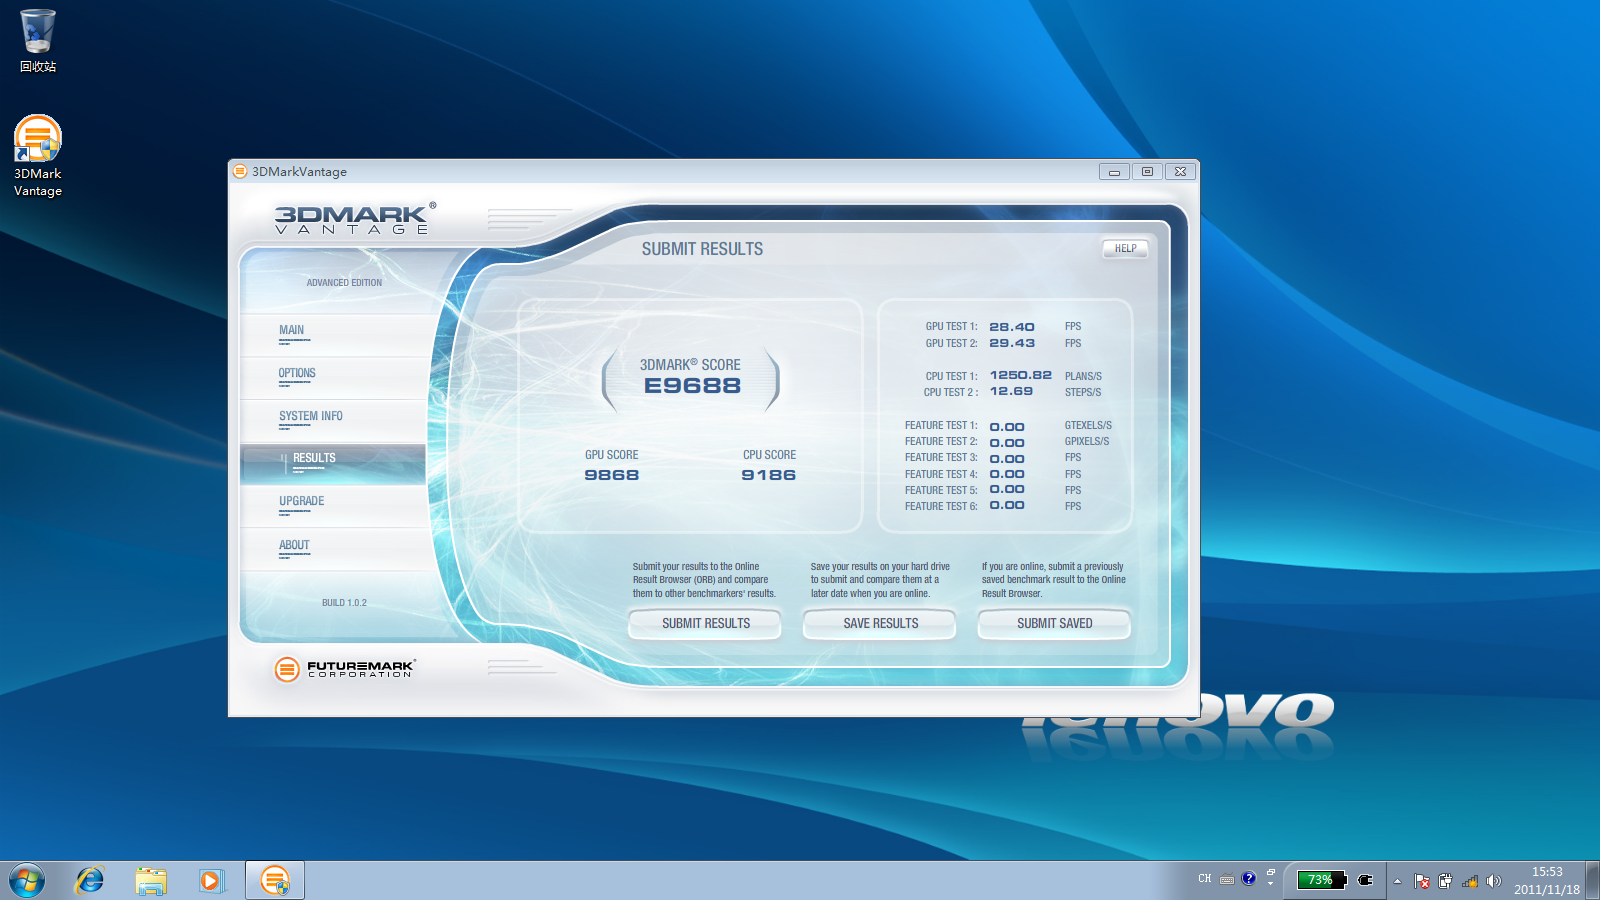1600x900 pixels.
Task: Launch Internet Explorer from taskbar
Action: click(x=90, y=881)
